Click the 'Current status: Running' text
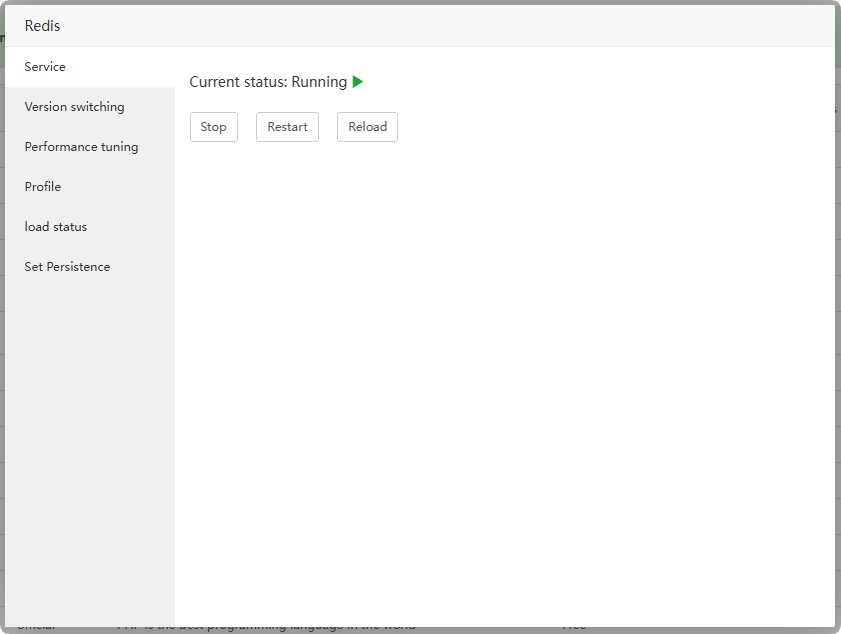 [x=268, y=82]
